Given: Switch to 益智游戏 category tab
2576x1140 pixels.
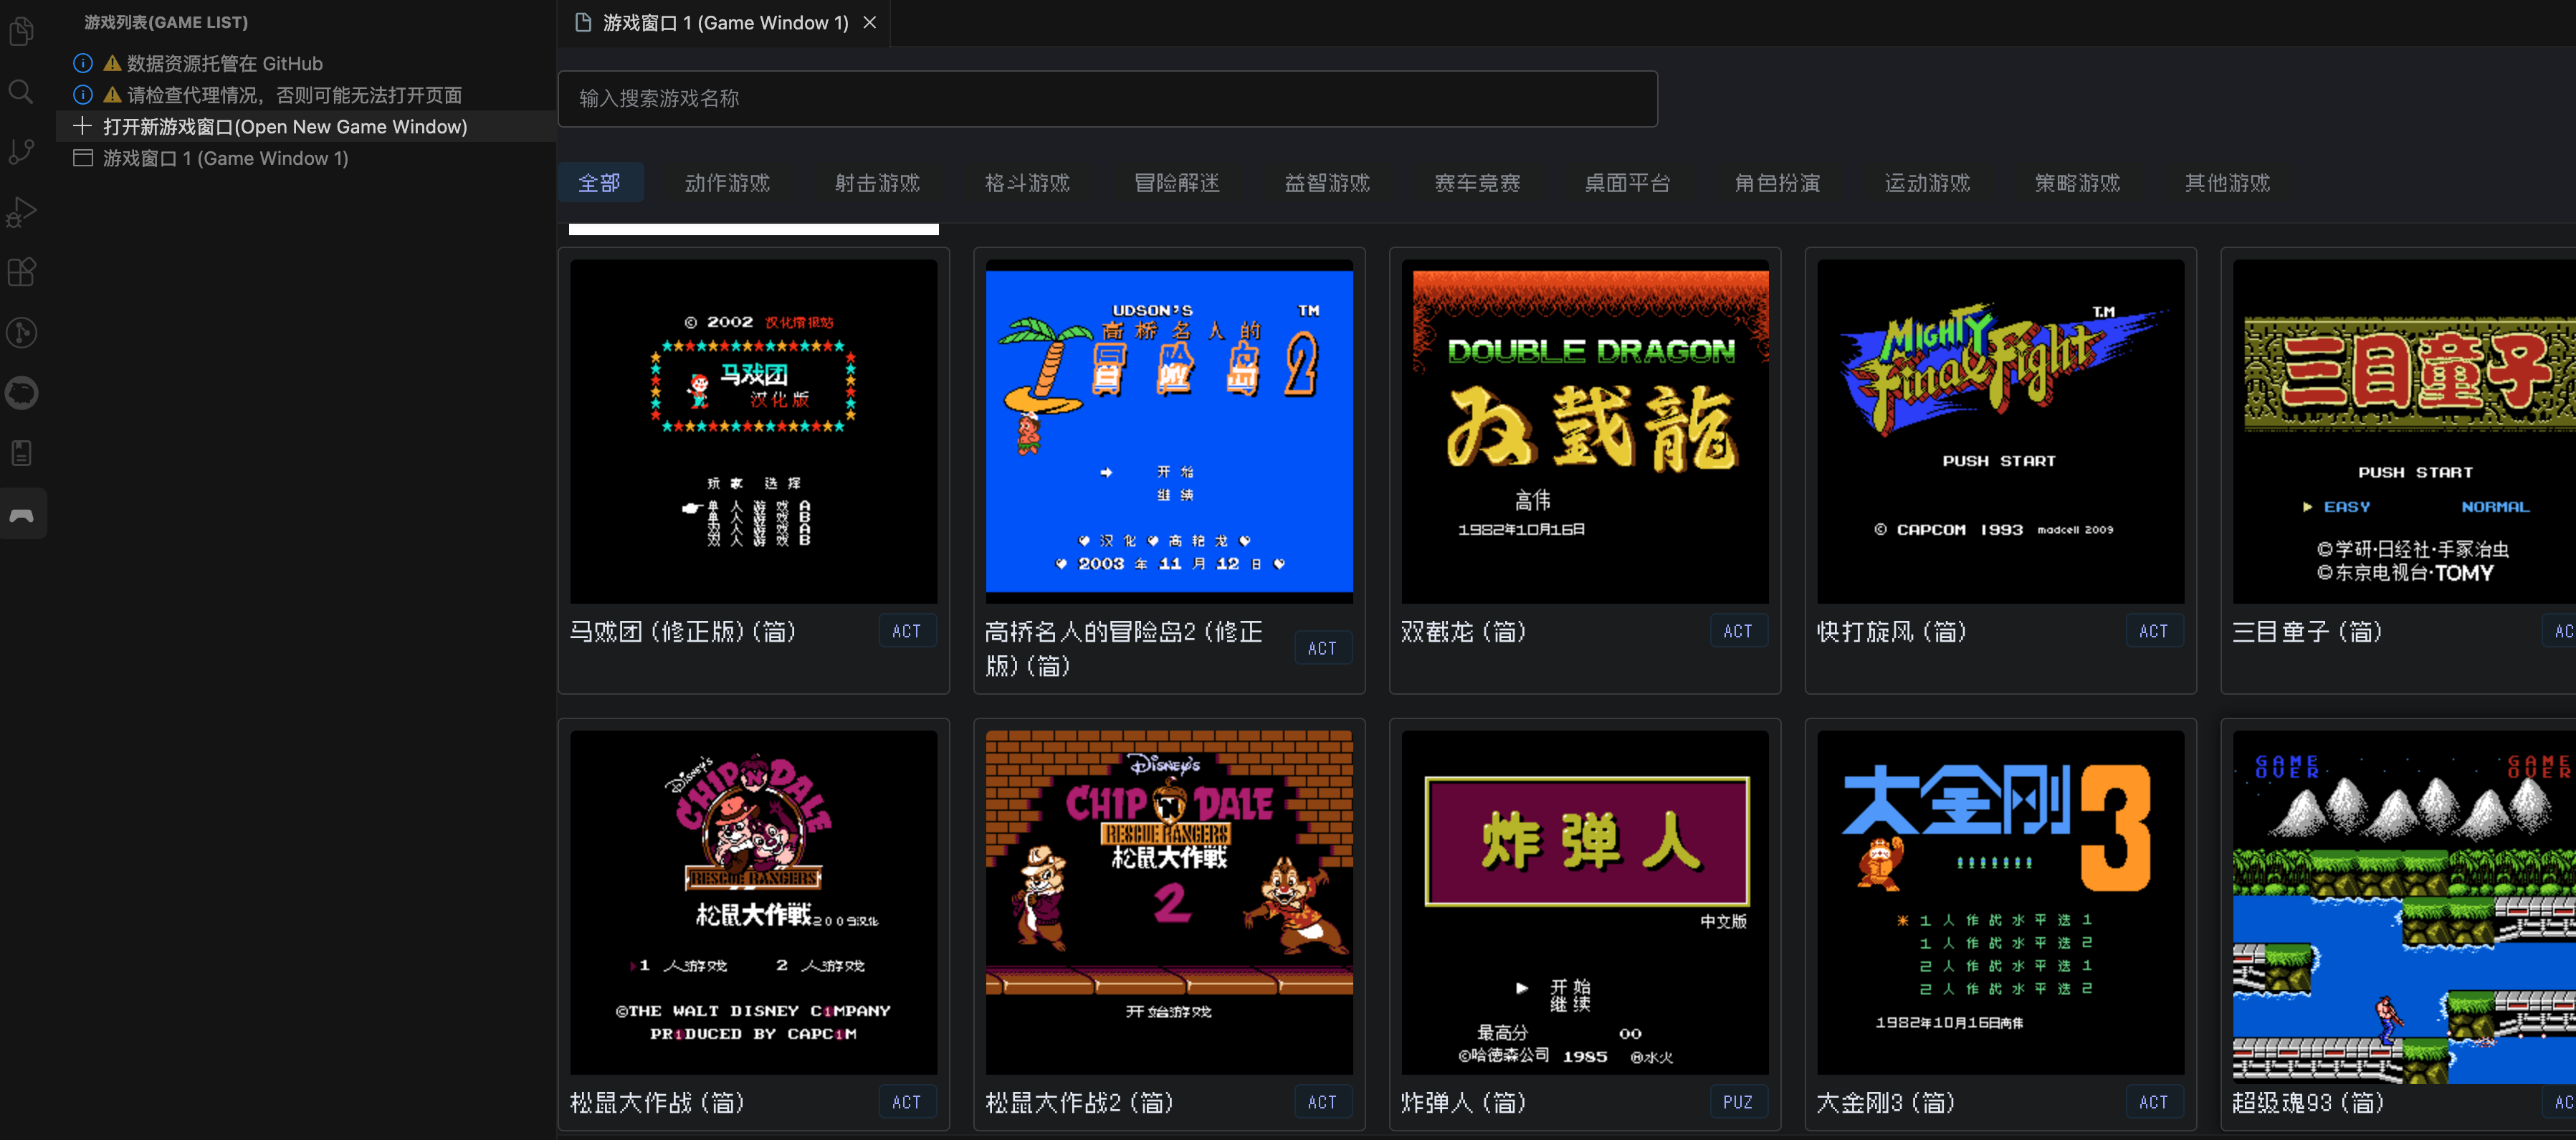Looking at the screenshot, I should coord(1327,183).
